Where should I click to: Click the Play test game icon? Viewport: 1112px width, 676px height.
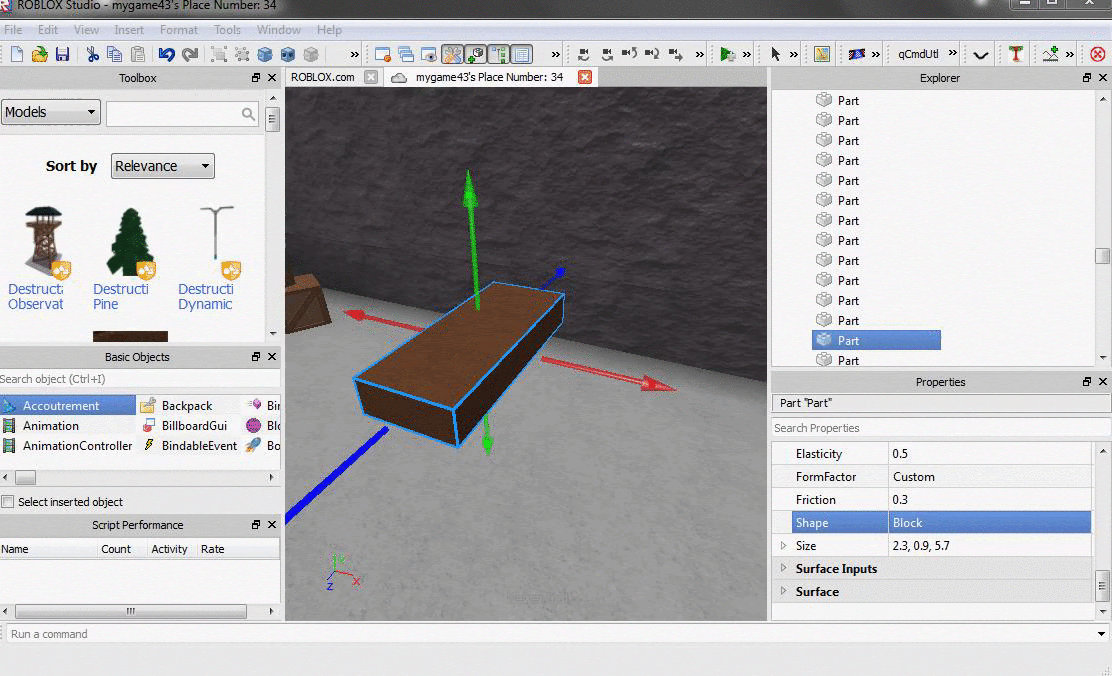click(727, 54)
